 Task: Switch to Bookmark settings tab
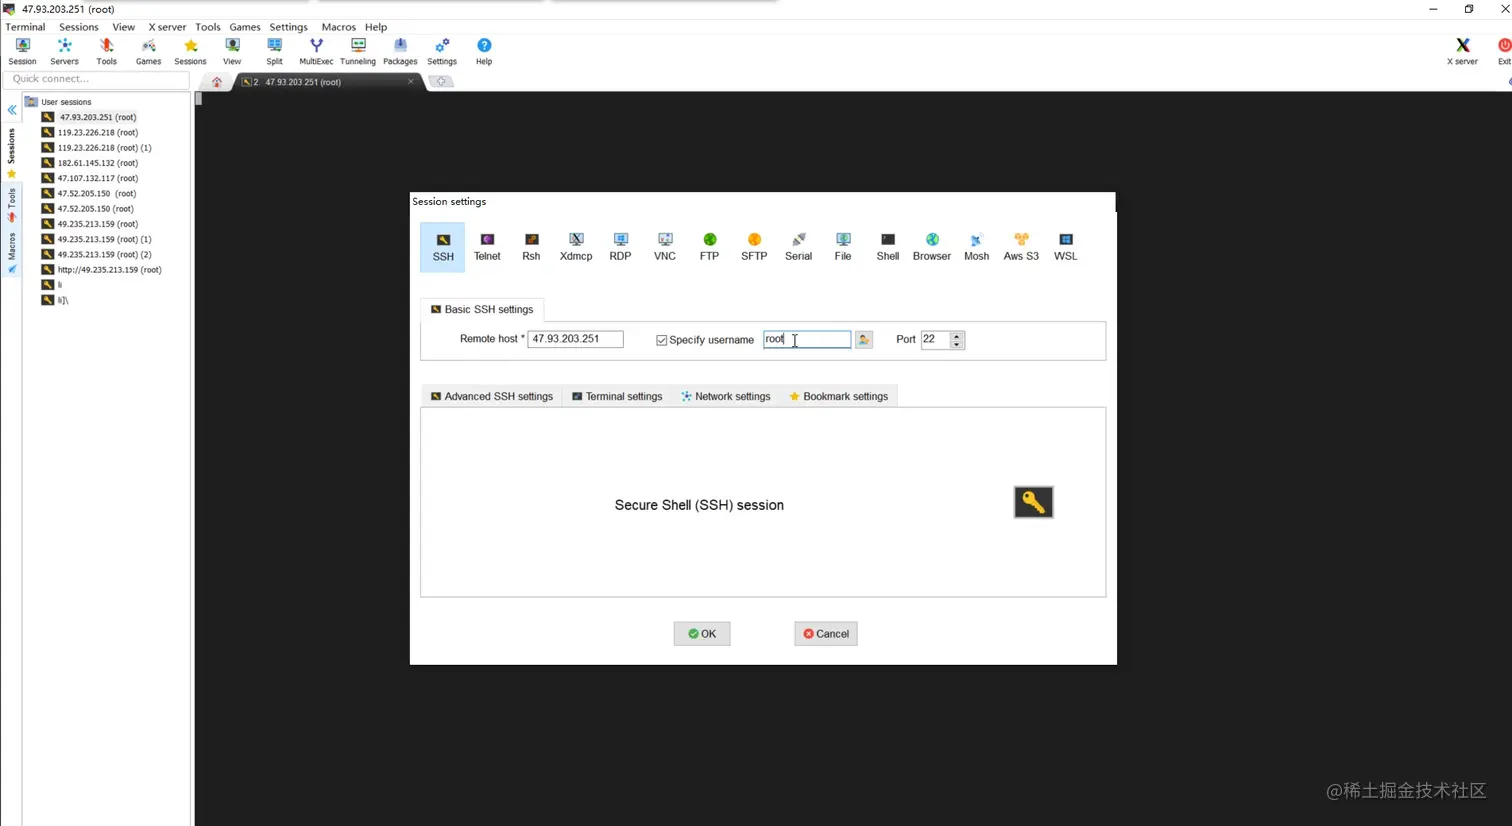click(838, 396)
